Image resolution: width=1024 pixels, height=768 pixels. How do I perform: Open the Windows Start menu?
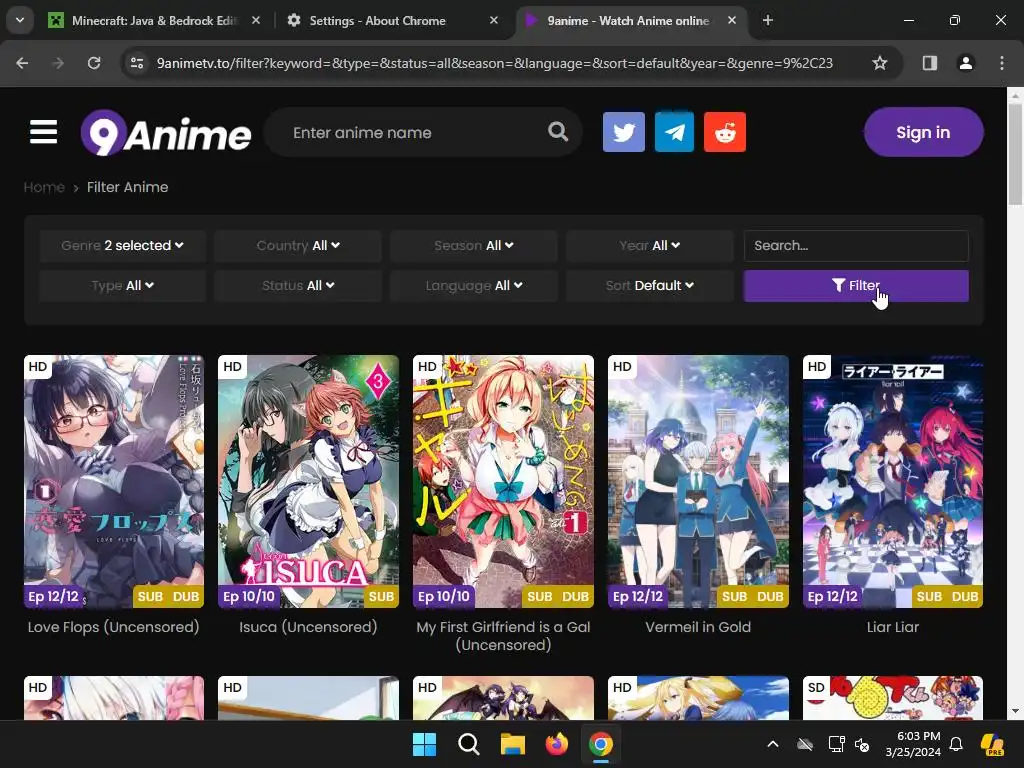coord(424,744)
